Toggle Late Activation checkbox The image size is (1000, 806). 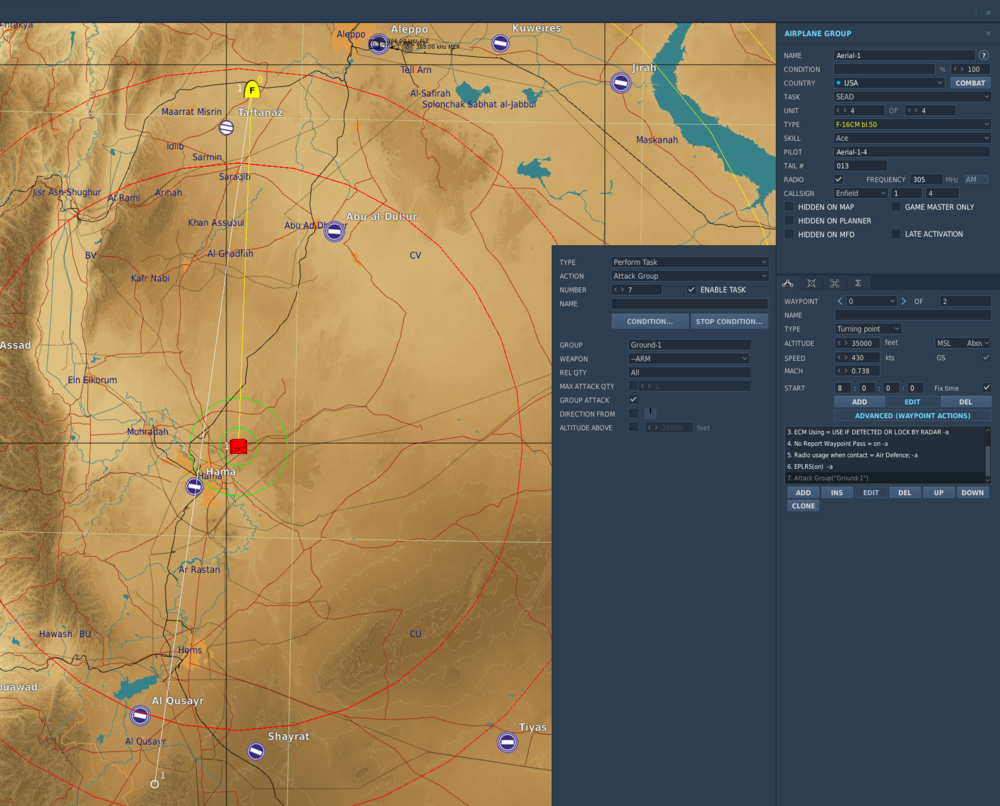click(896, 234)
